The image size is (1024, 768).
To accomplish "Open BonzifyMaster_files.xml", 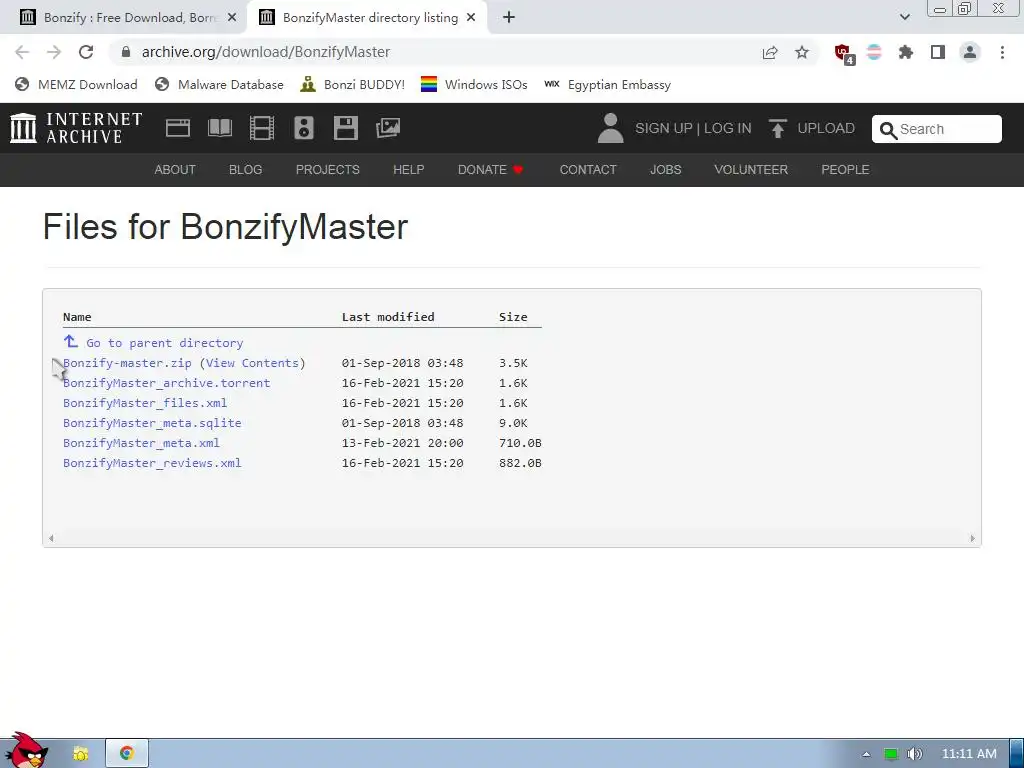I will (145, 403).
